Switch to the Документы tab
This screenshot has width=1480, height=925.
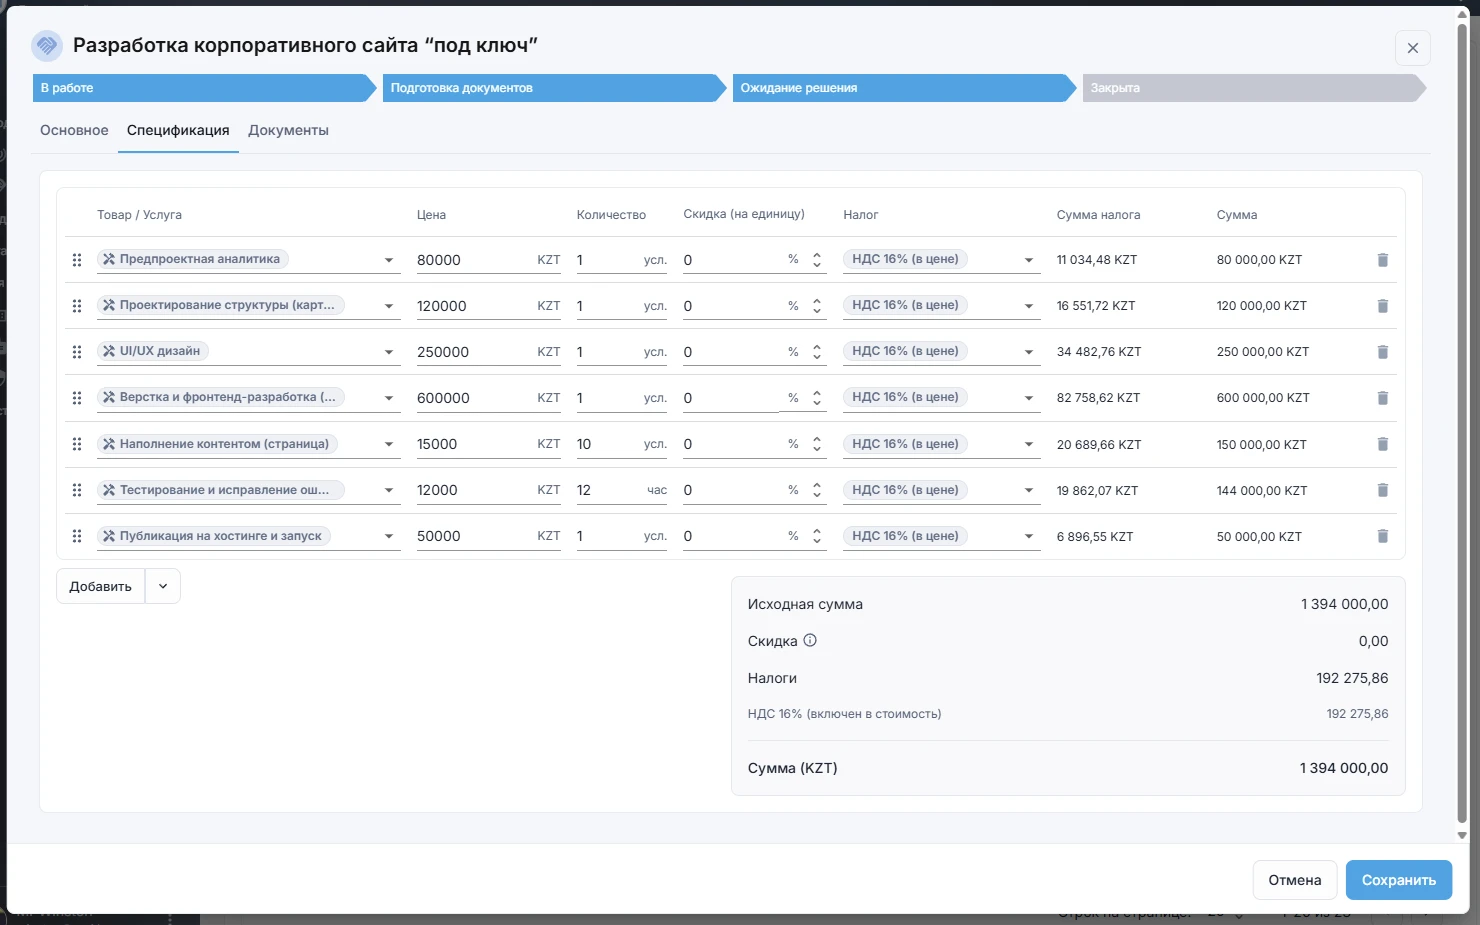pyautogui.click(x=288, y=131)
